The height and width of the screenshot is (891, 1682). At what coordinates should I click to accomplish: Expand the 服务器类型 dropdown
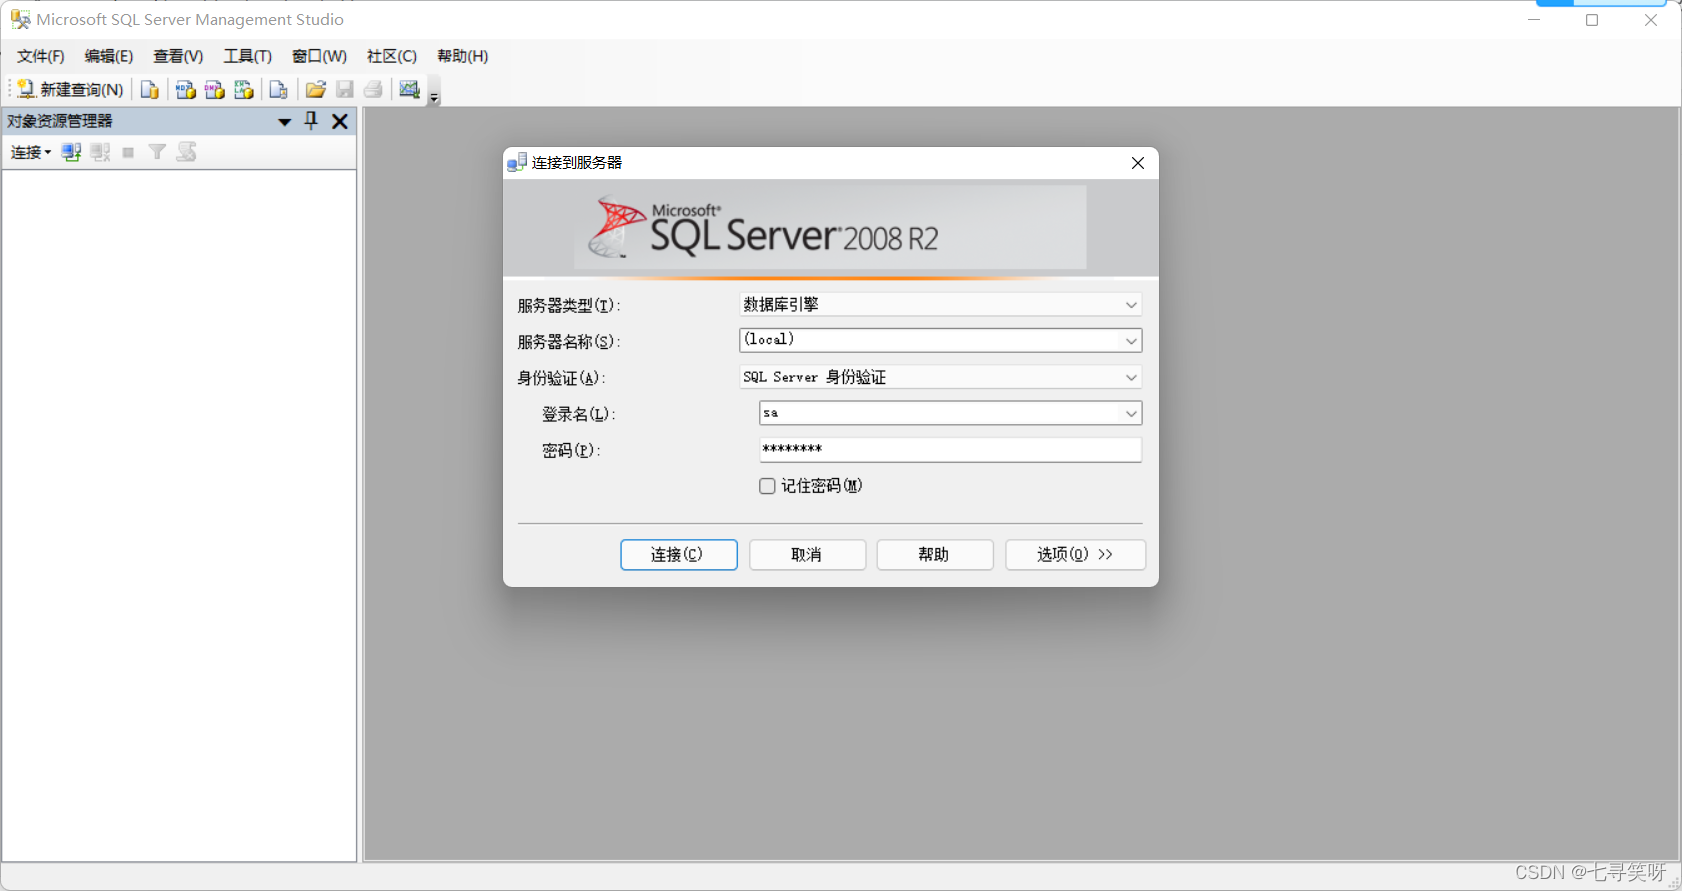[1131, 305]
